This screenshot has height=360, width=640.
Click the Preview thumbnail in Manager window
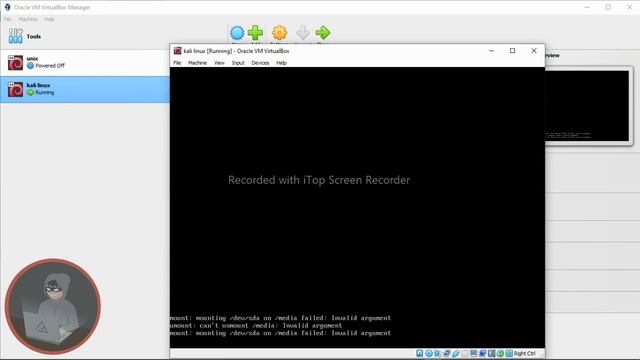tap(587, 106)
